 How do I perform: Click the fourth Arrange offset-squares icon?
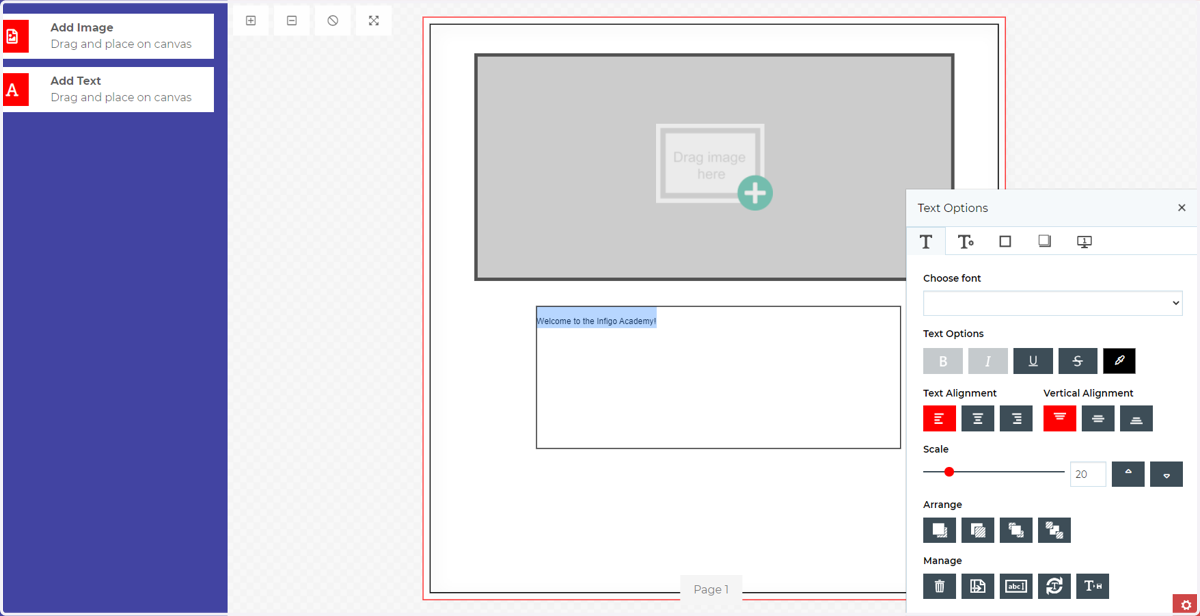(1055, 530)
